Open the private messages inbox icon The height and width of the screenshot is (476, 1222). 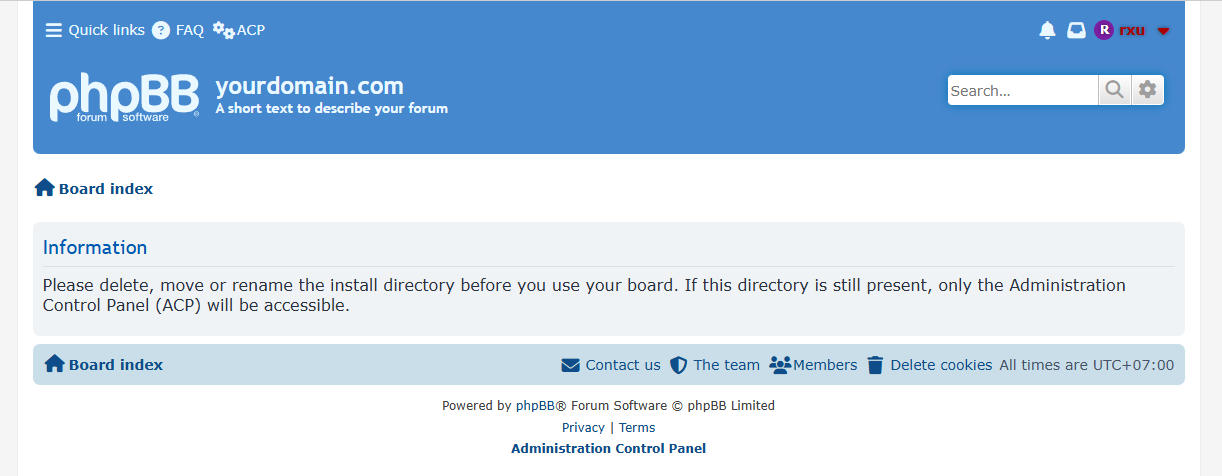(1076, 30)
